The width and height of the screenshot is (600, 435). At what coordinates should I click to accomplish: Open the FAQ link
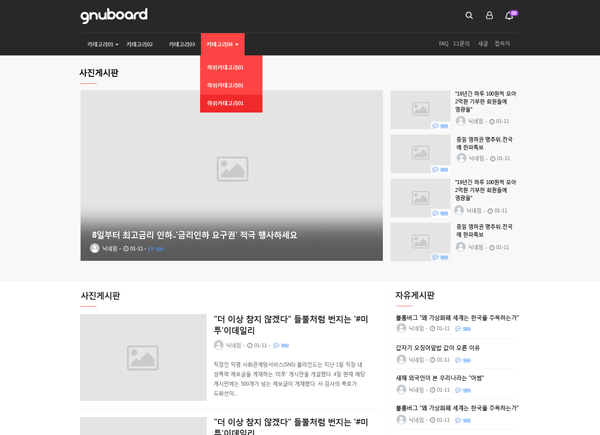point(443,44)
